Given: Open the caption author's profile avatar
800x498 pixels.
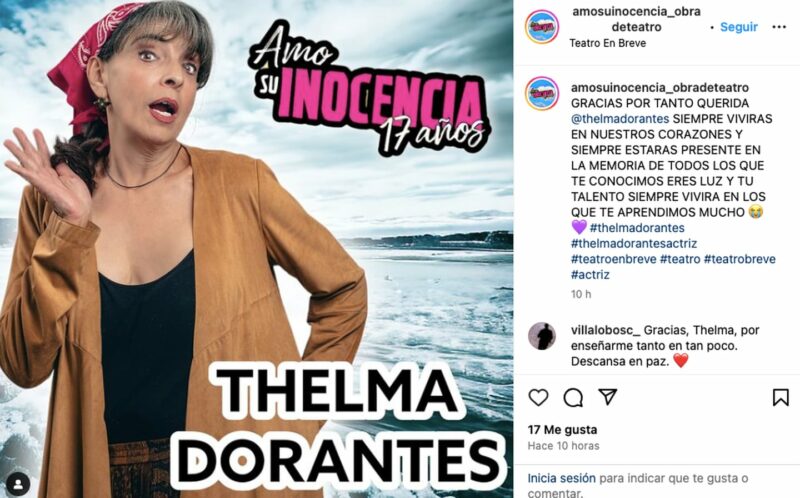Looking at the screenshot, I should click(x=542, y=93).
